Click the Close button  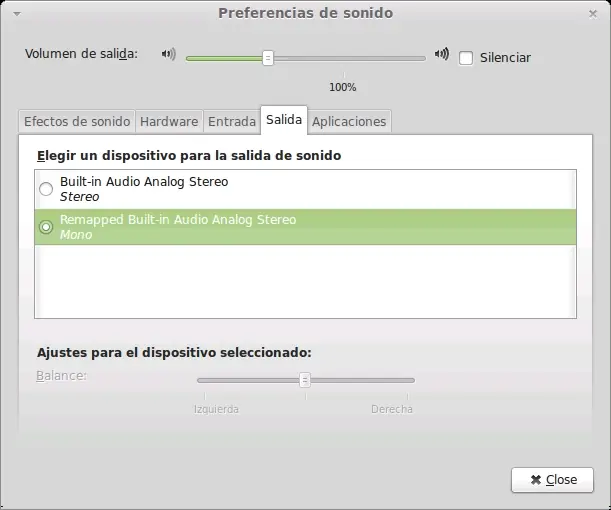point(552,480)
